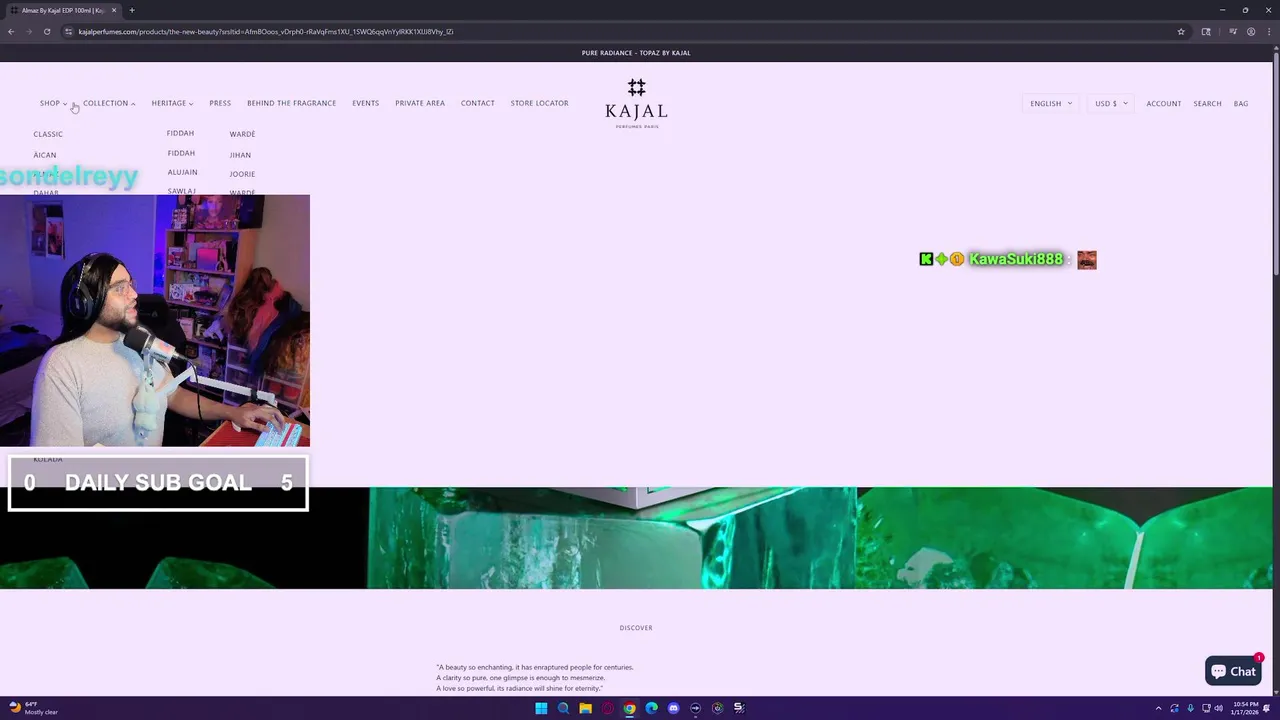
Task: Open the shopping BAG
Action: [1241, 103]
